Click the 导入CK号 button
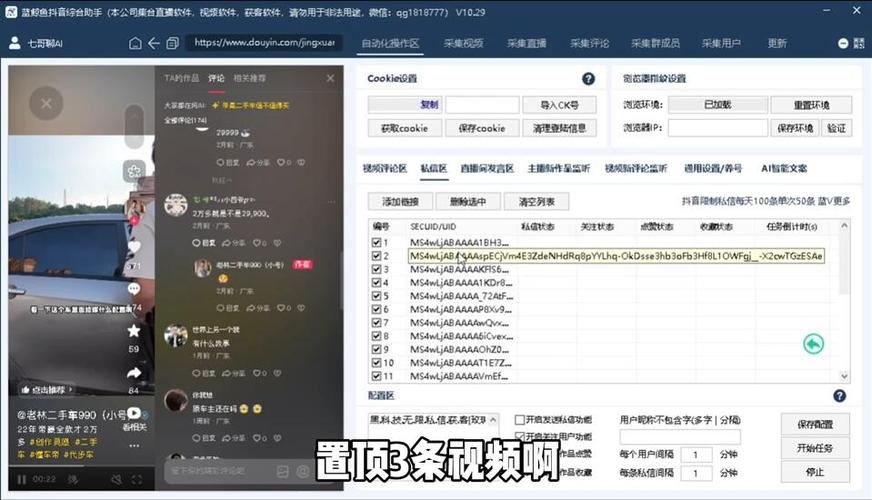The image size is (872, 500). click(x=559, y=105)
